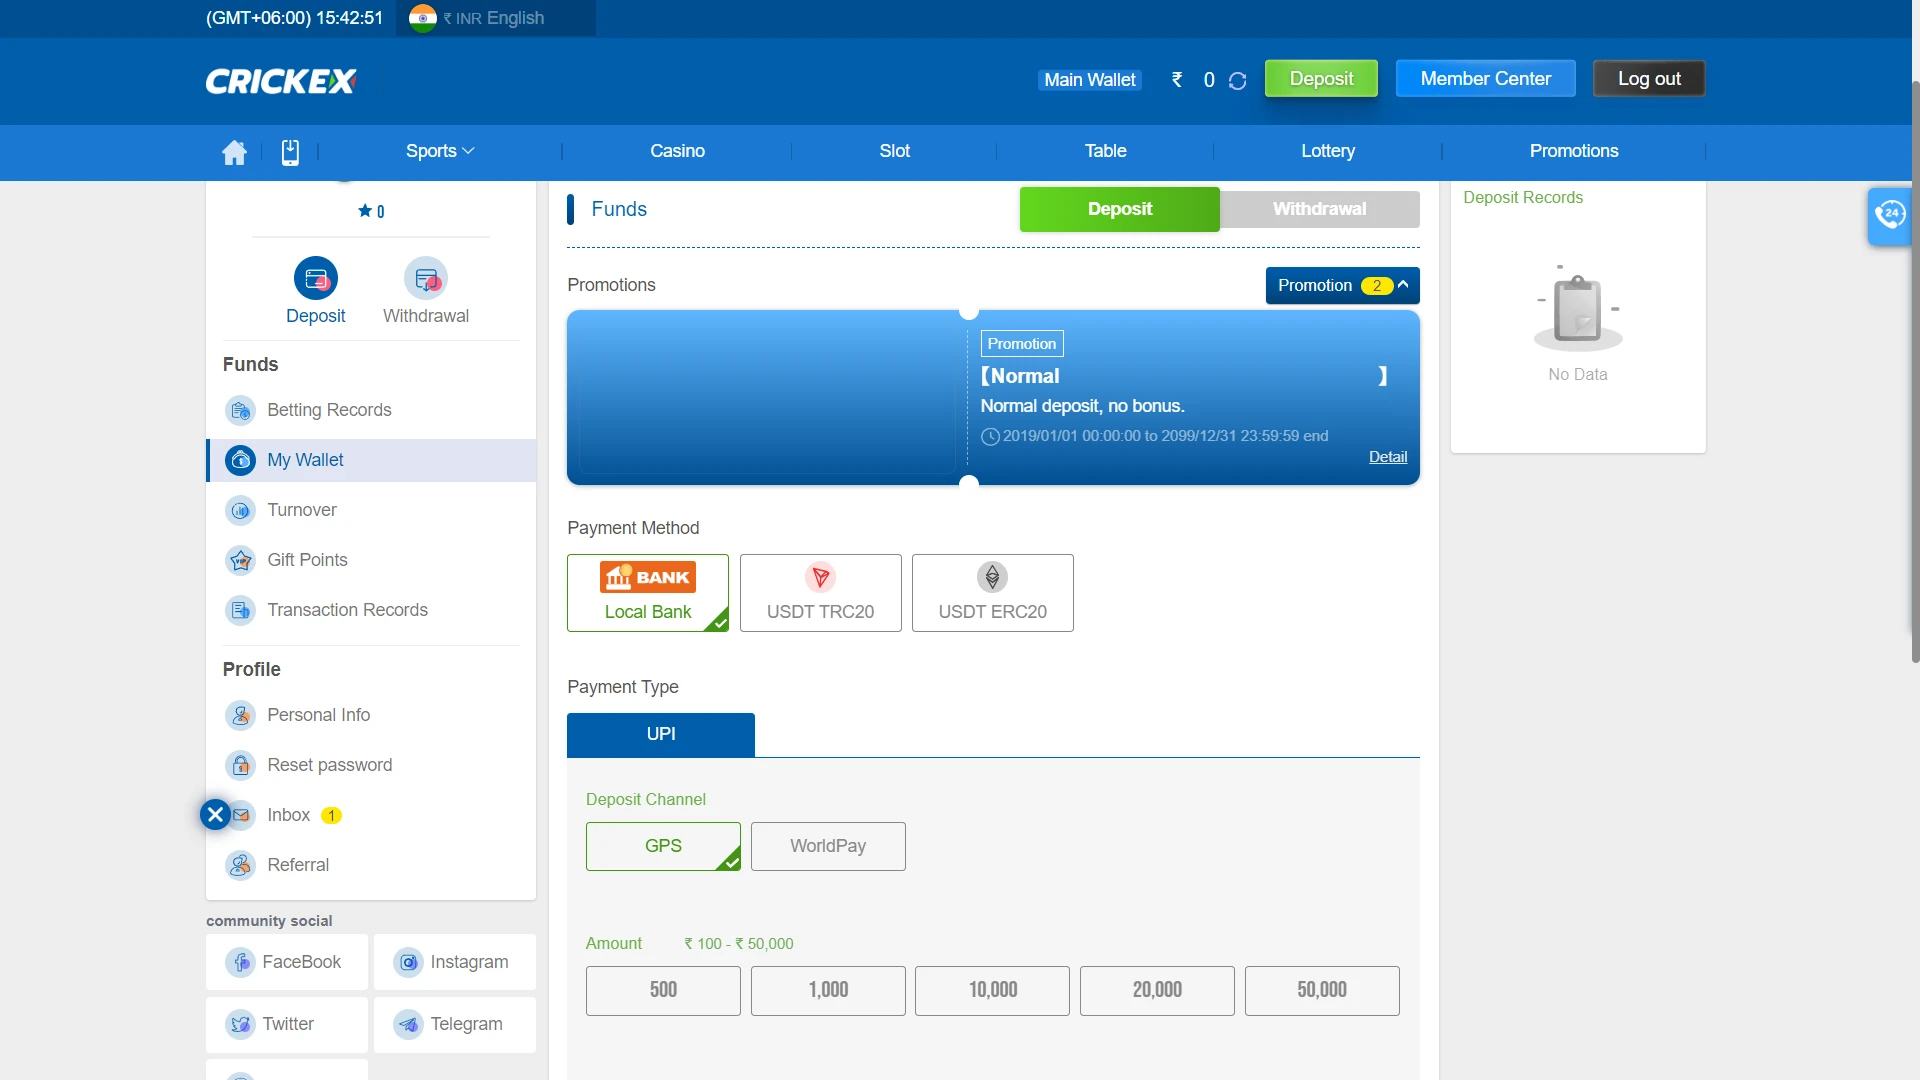Switch to the Withdrawal funds tab
Image resolution: width=1920 pixels, height=1080 pixels.
click(1319, 209)
